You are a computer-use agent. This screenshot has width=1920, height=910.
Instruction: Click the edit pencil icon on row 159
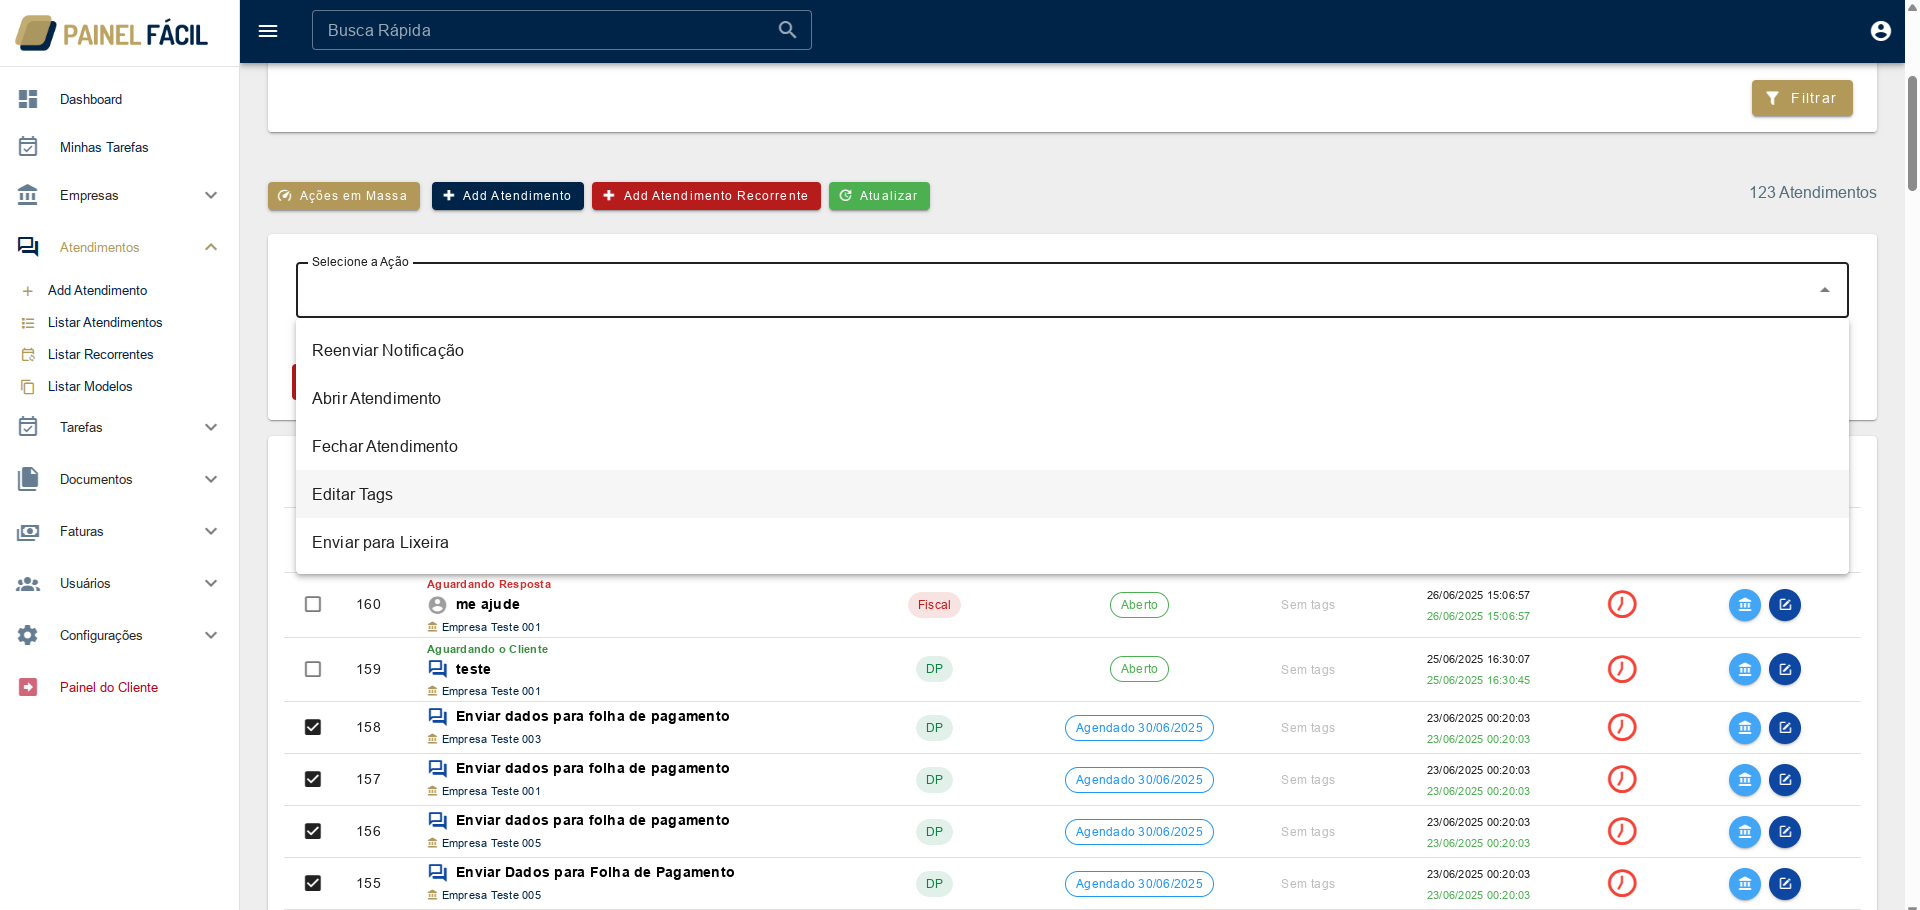tap(1785, 669)
